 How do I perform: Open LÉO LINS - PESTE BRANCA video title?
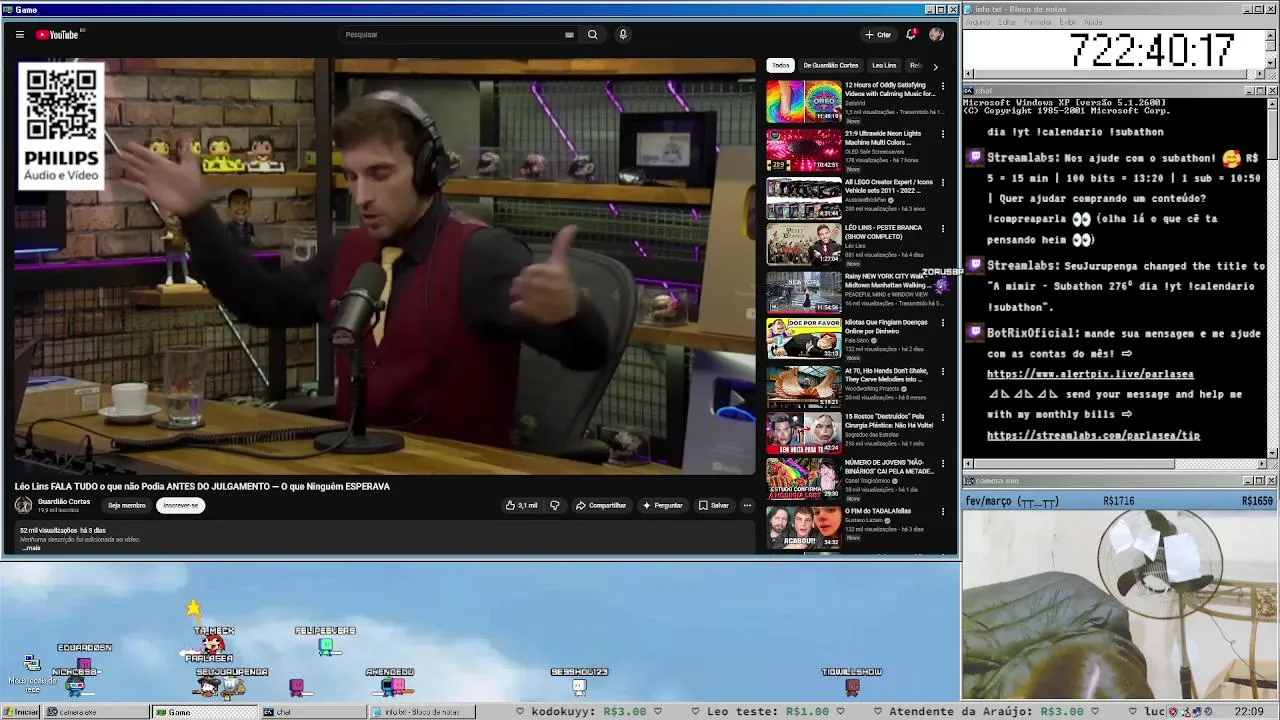(x=883, y=232)
